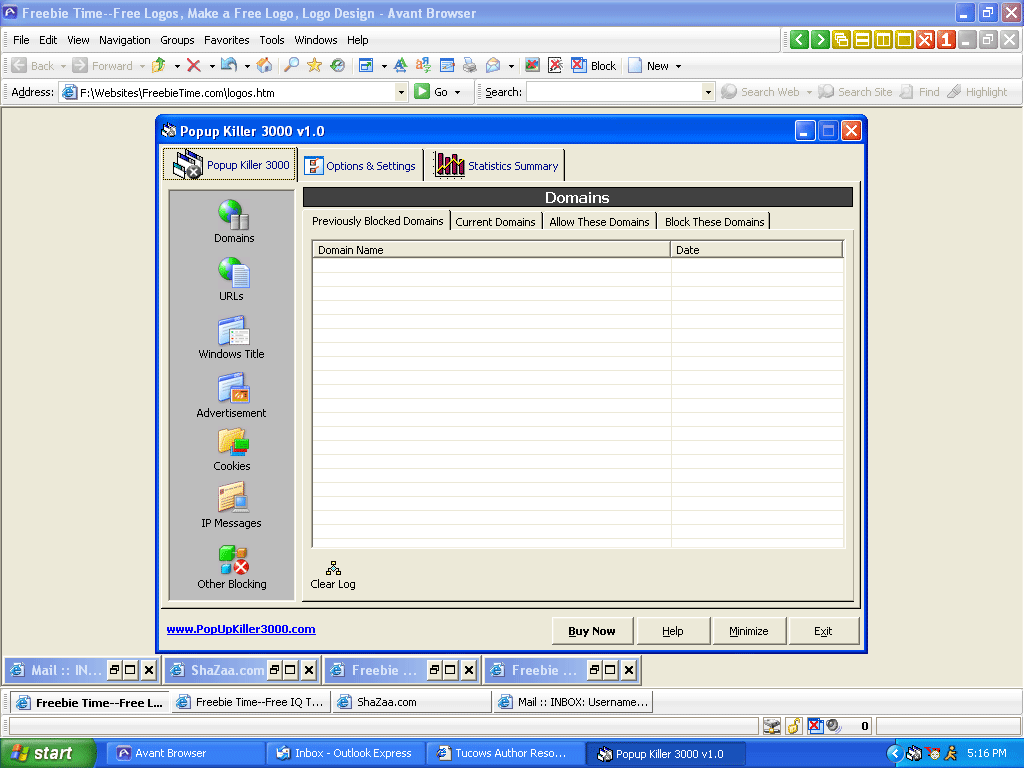
Task: Click the Print icon in browser toolbar
Action: click(470, 65)
